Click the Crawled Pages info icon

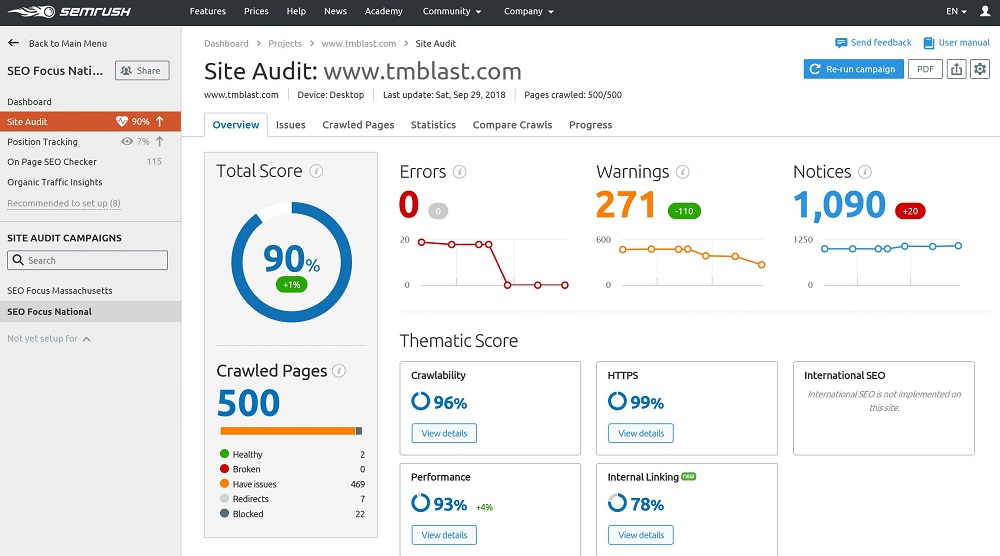339,370
